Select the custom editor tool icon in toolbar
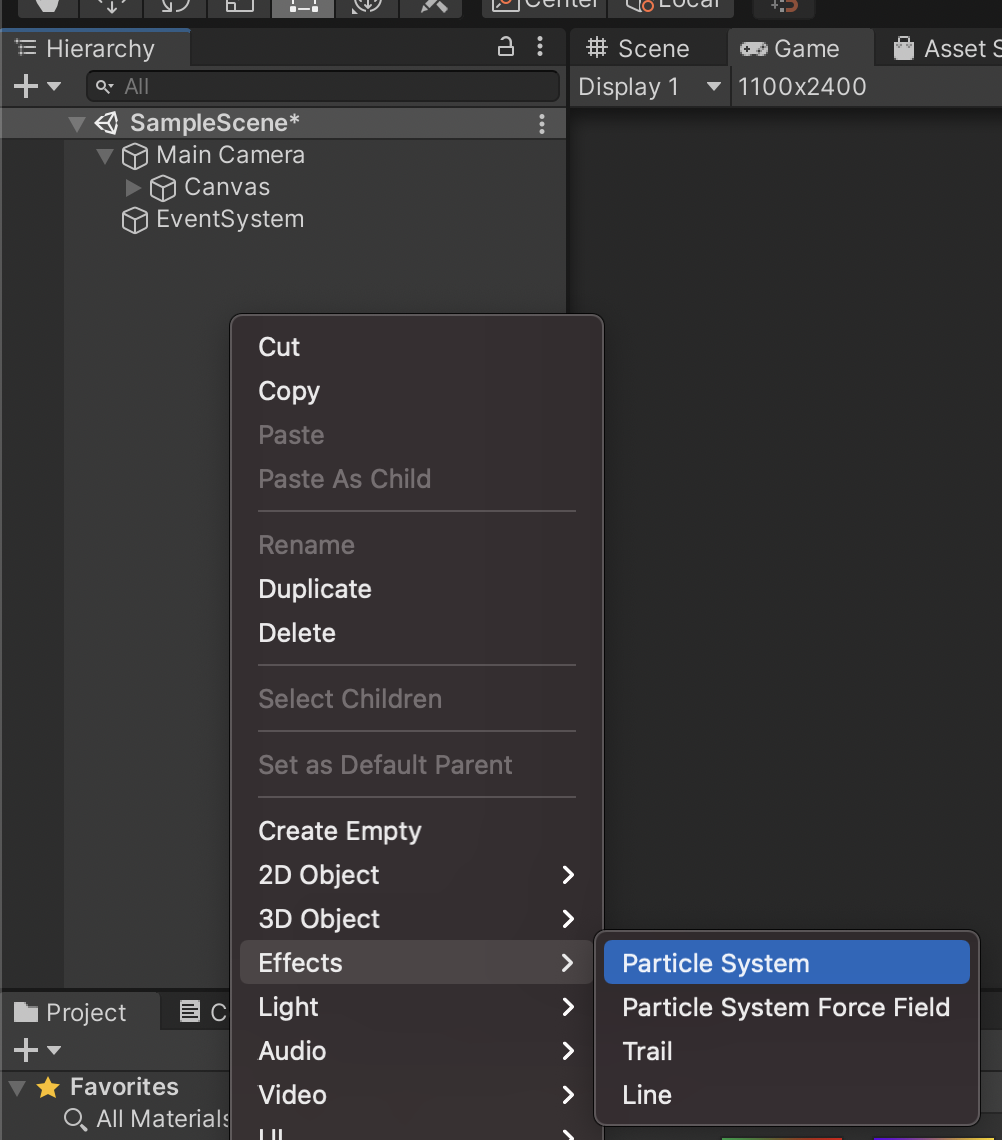This screenshot has width=1002, height=1140. (x=432, y=5)
